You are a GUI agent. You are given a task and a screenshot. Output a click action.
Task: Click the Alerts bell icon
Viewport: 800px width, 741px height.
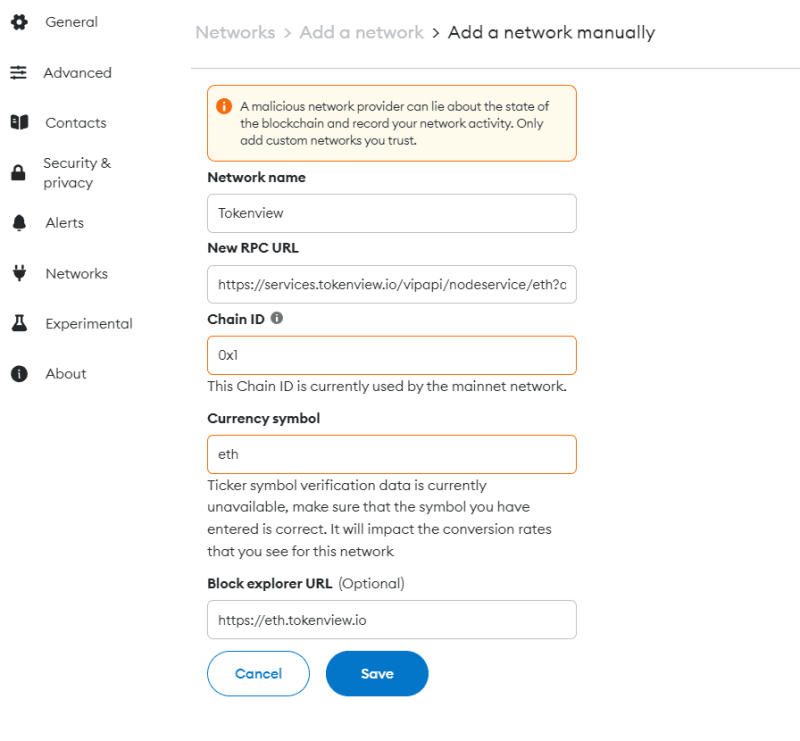tap(19, 223)
